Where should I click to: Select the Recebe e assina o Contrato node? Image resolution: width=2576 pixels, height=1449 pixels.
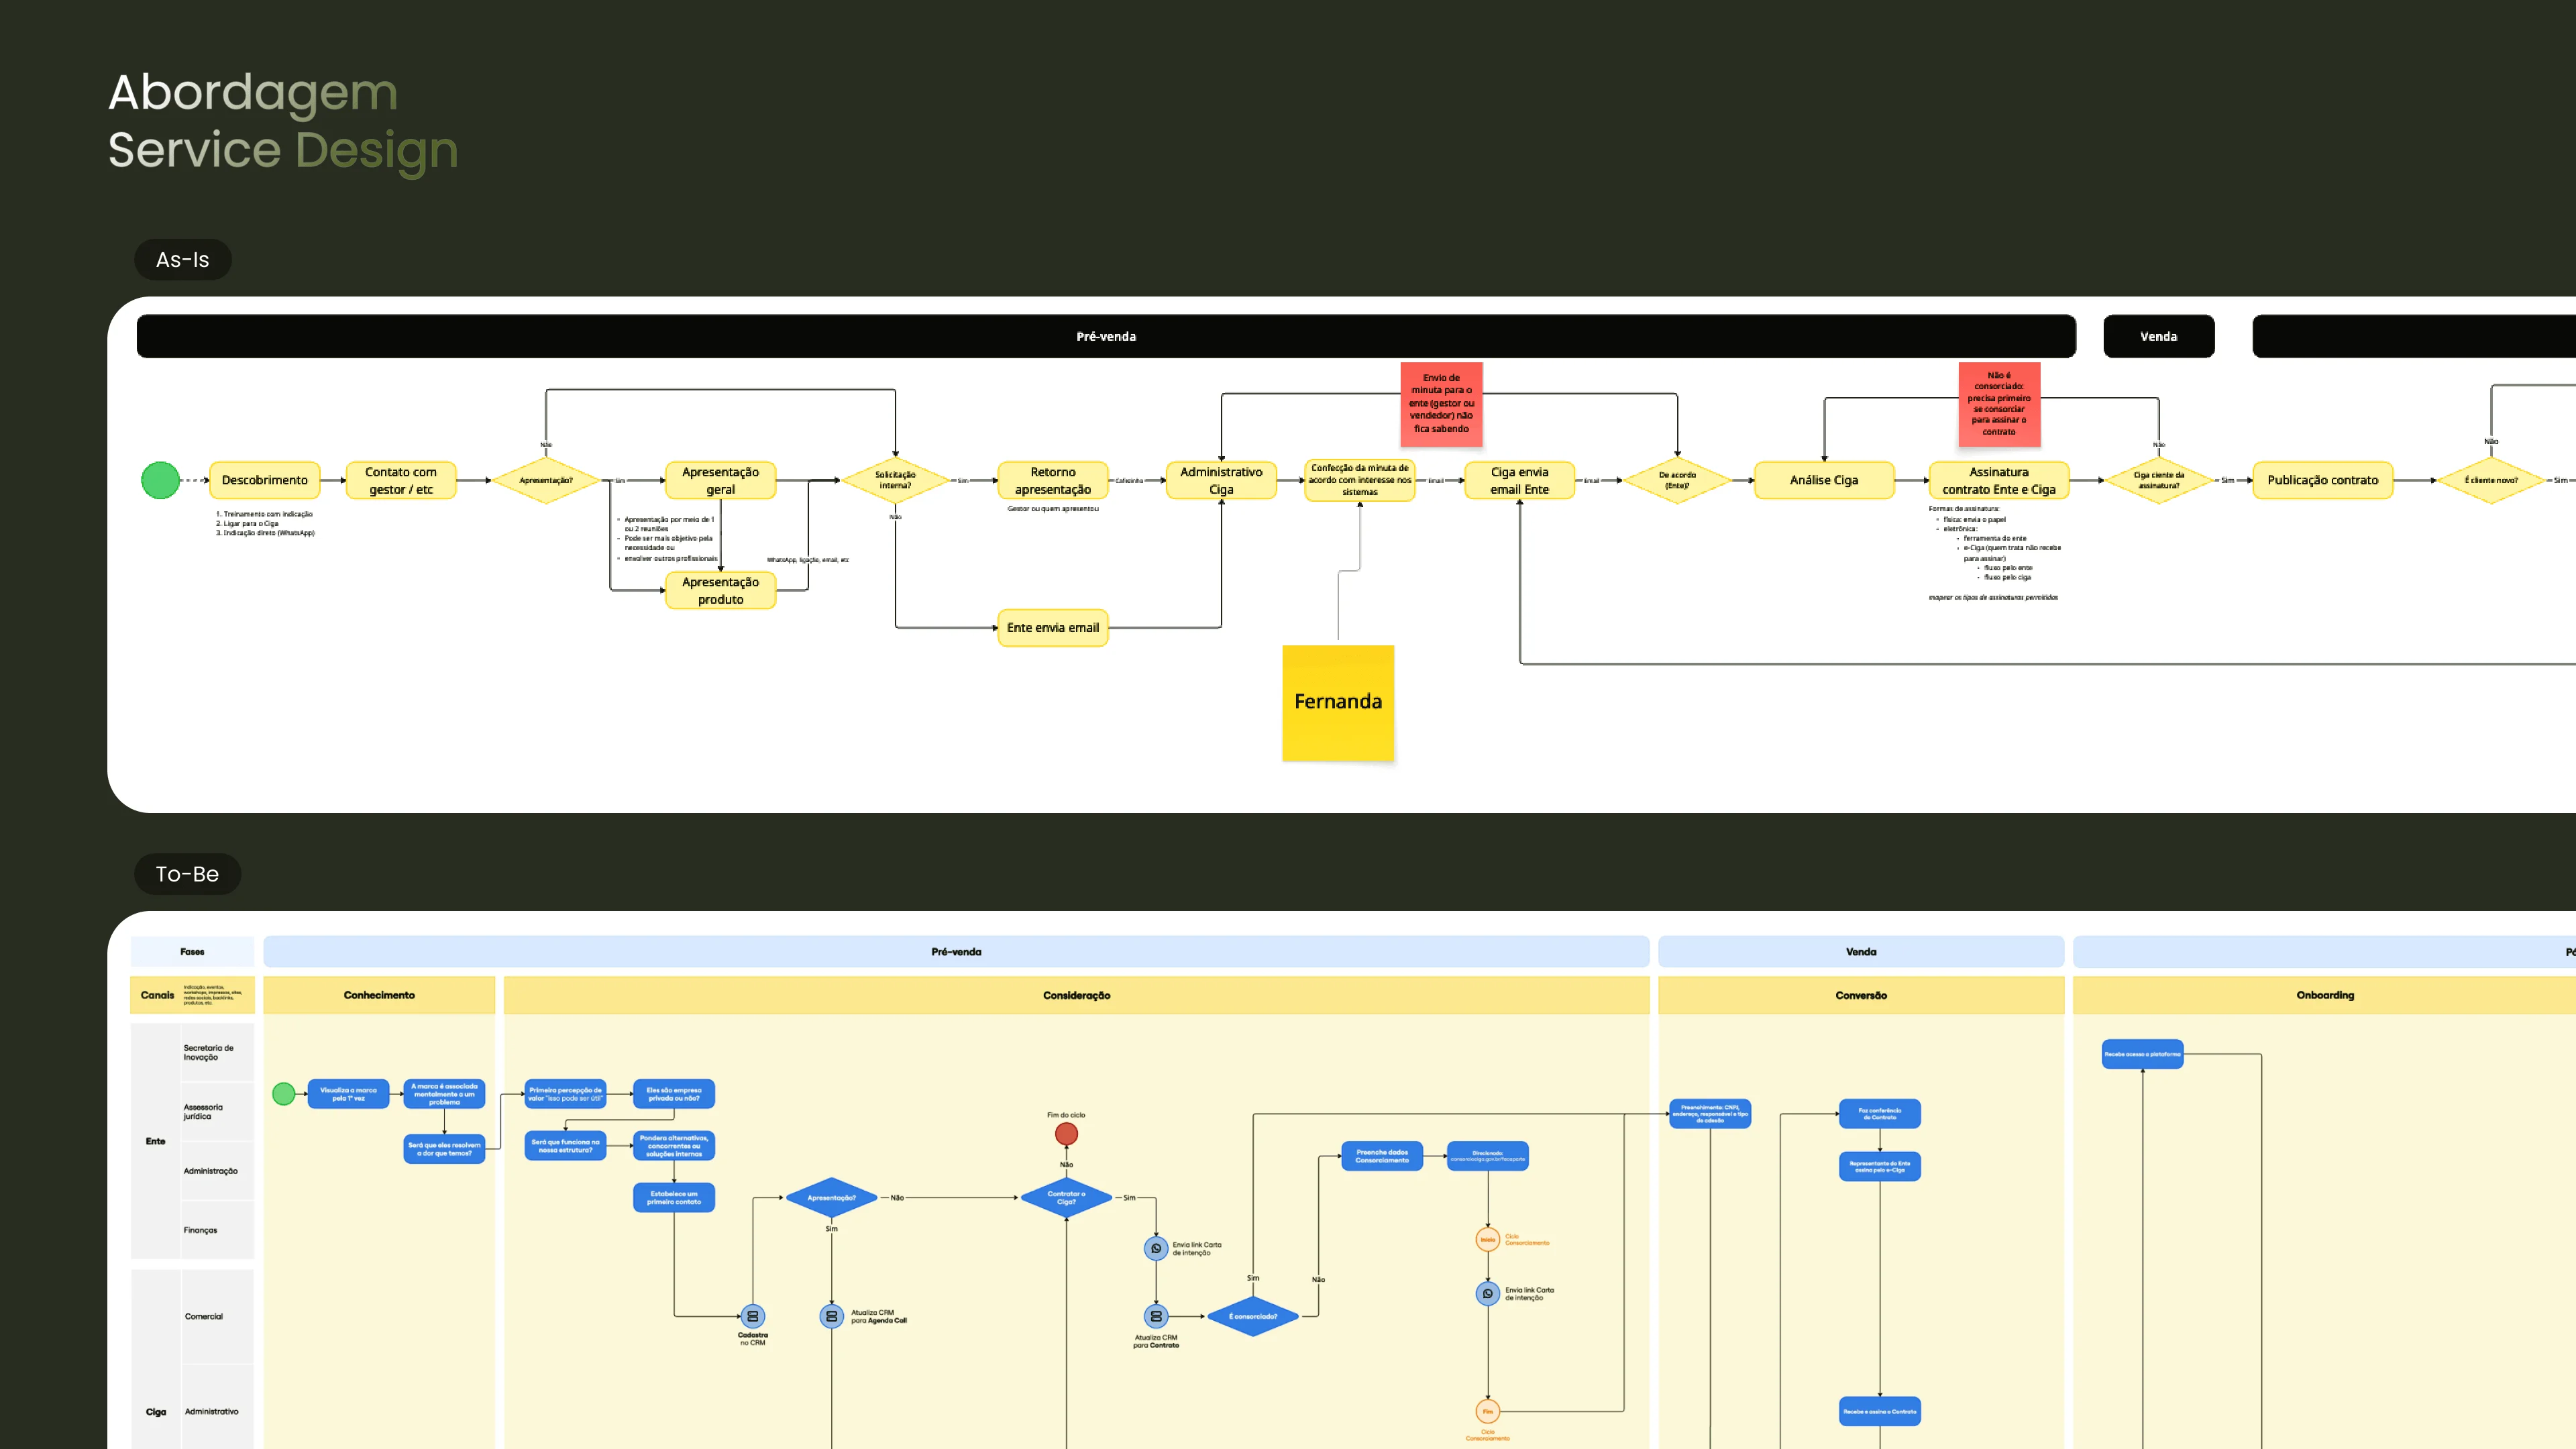pos(1880,1411)
